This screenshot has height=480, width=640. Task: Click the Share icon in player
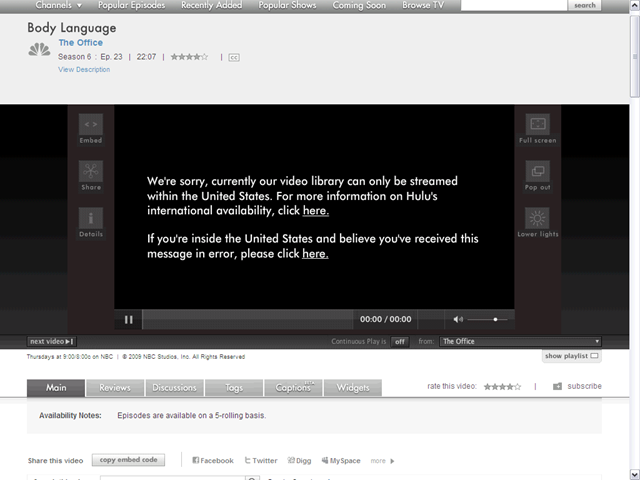tap(91, 171)
